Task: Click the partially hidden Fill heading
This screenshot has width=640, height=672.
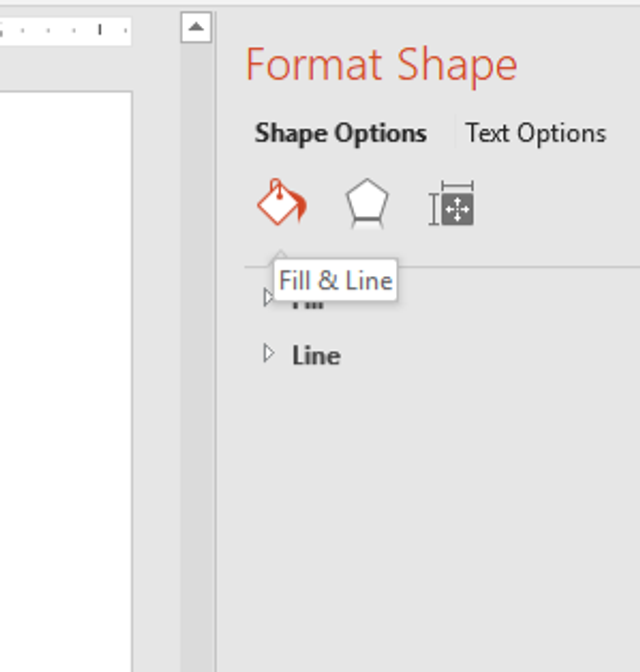Action: pyautogui.click(x=308, y=303)
